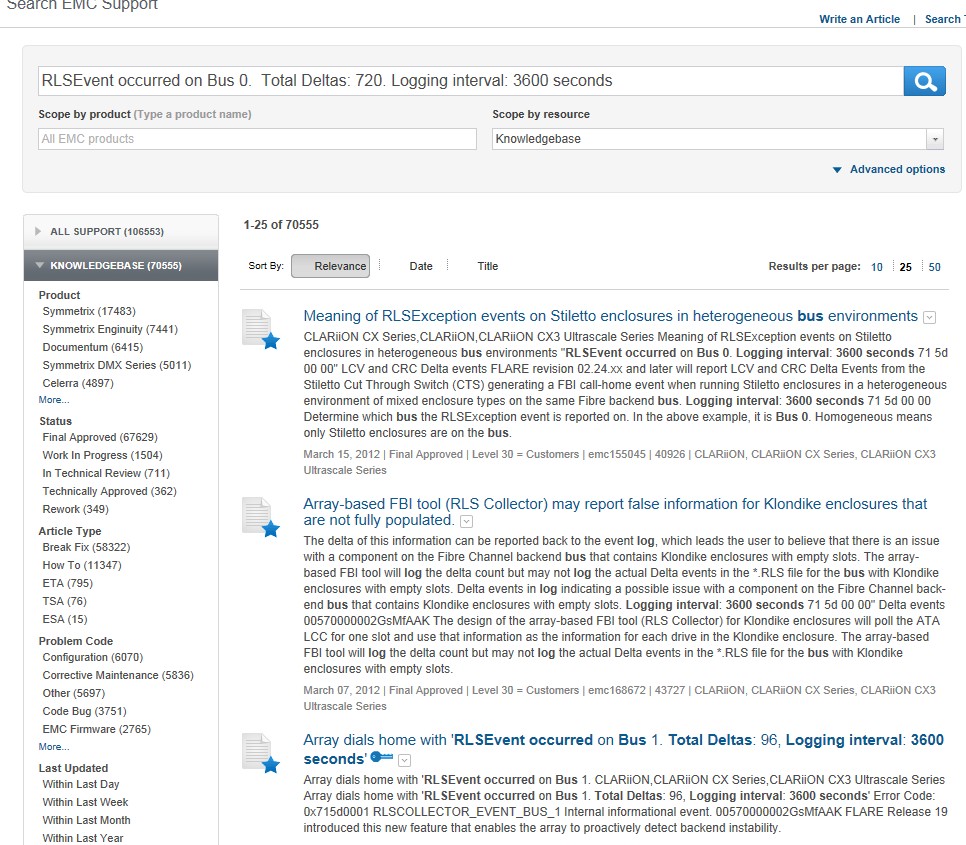
Task: Filter article type TSA (76)
Action: coord(64,601)
